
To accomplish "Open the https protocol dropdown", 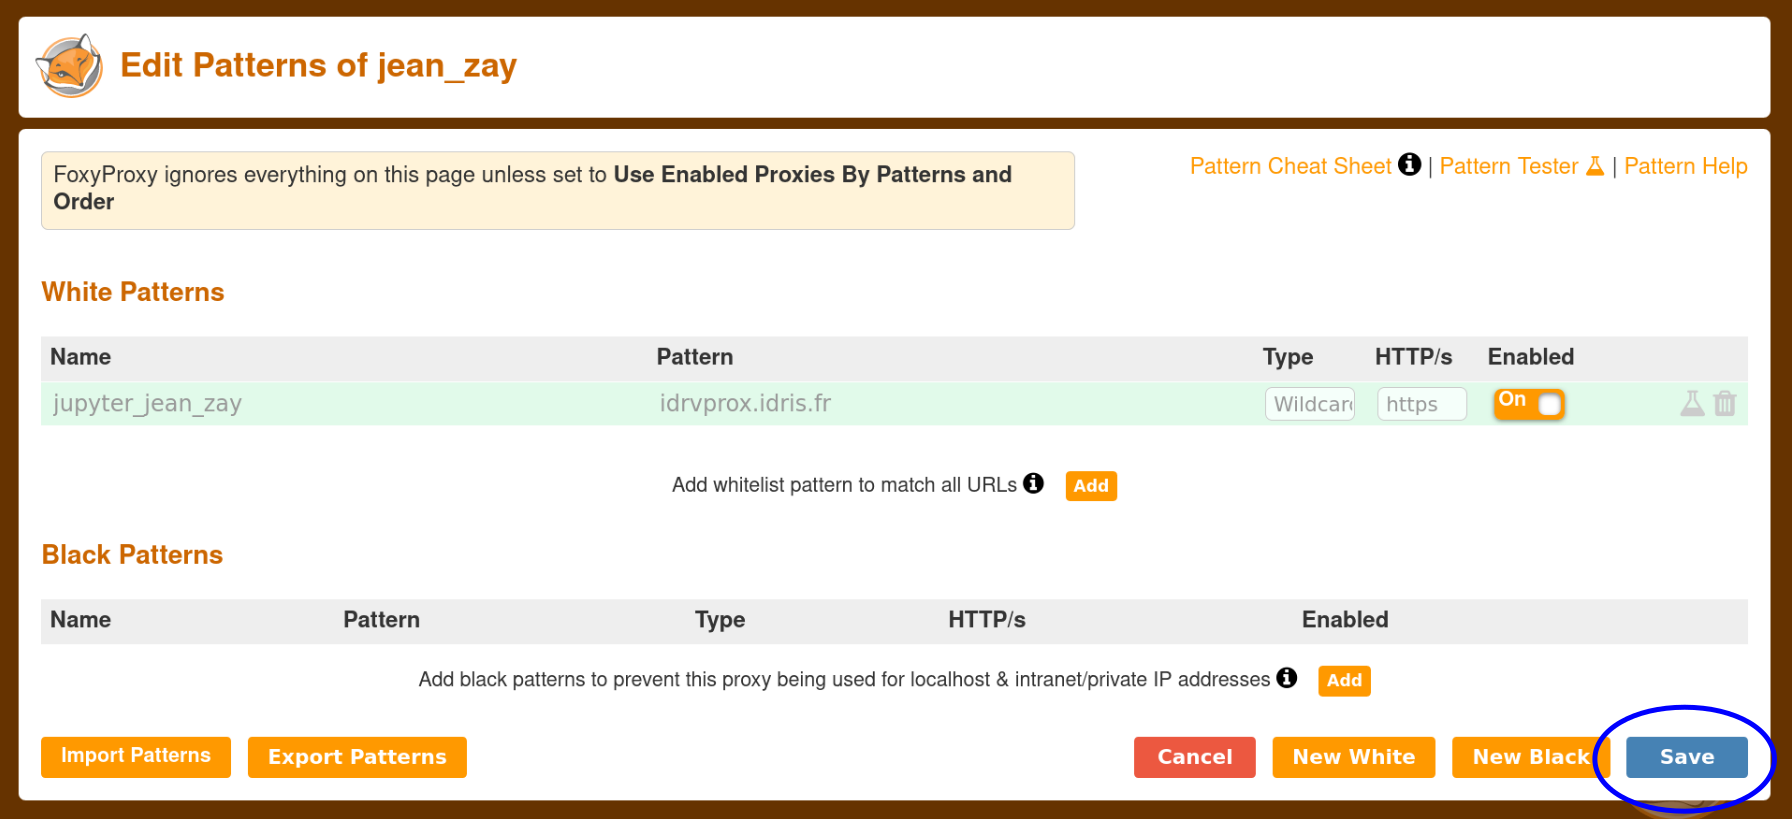I will (x=1422, y=404).
